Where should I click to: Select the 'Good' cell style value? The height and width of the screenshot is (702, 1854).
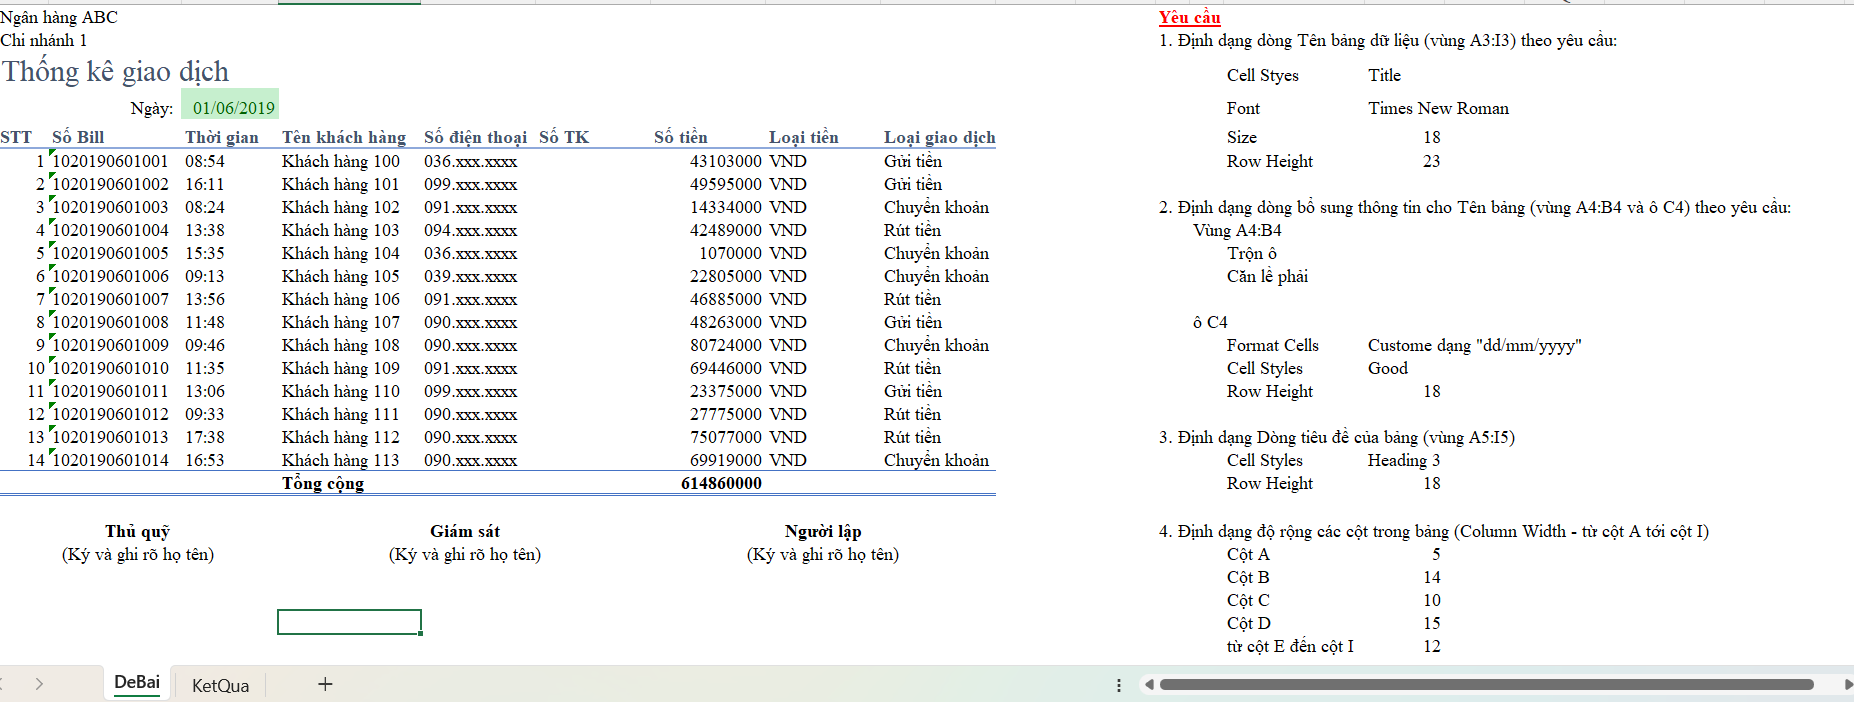pyautogui.click(x=1388, y=368)
